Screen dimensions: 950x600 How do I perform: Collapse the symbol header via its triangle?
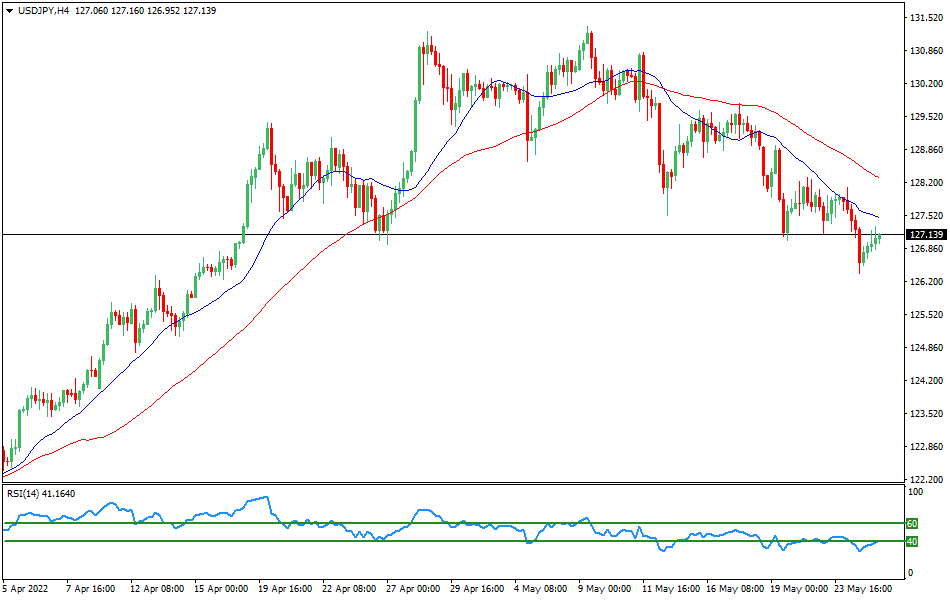click(8, 11)
